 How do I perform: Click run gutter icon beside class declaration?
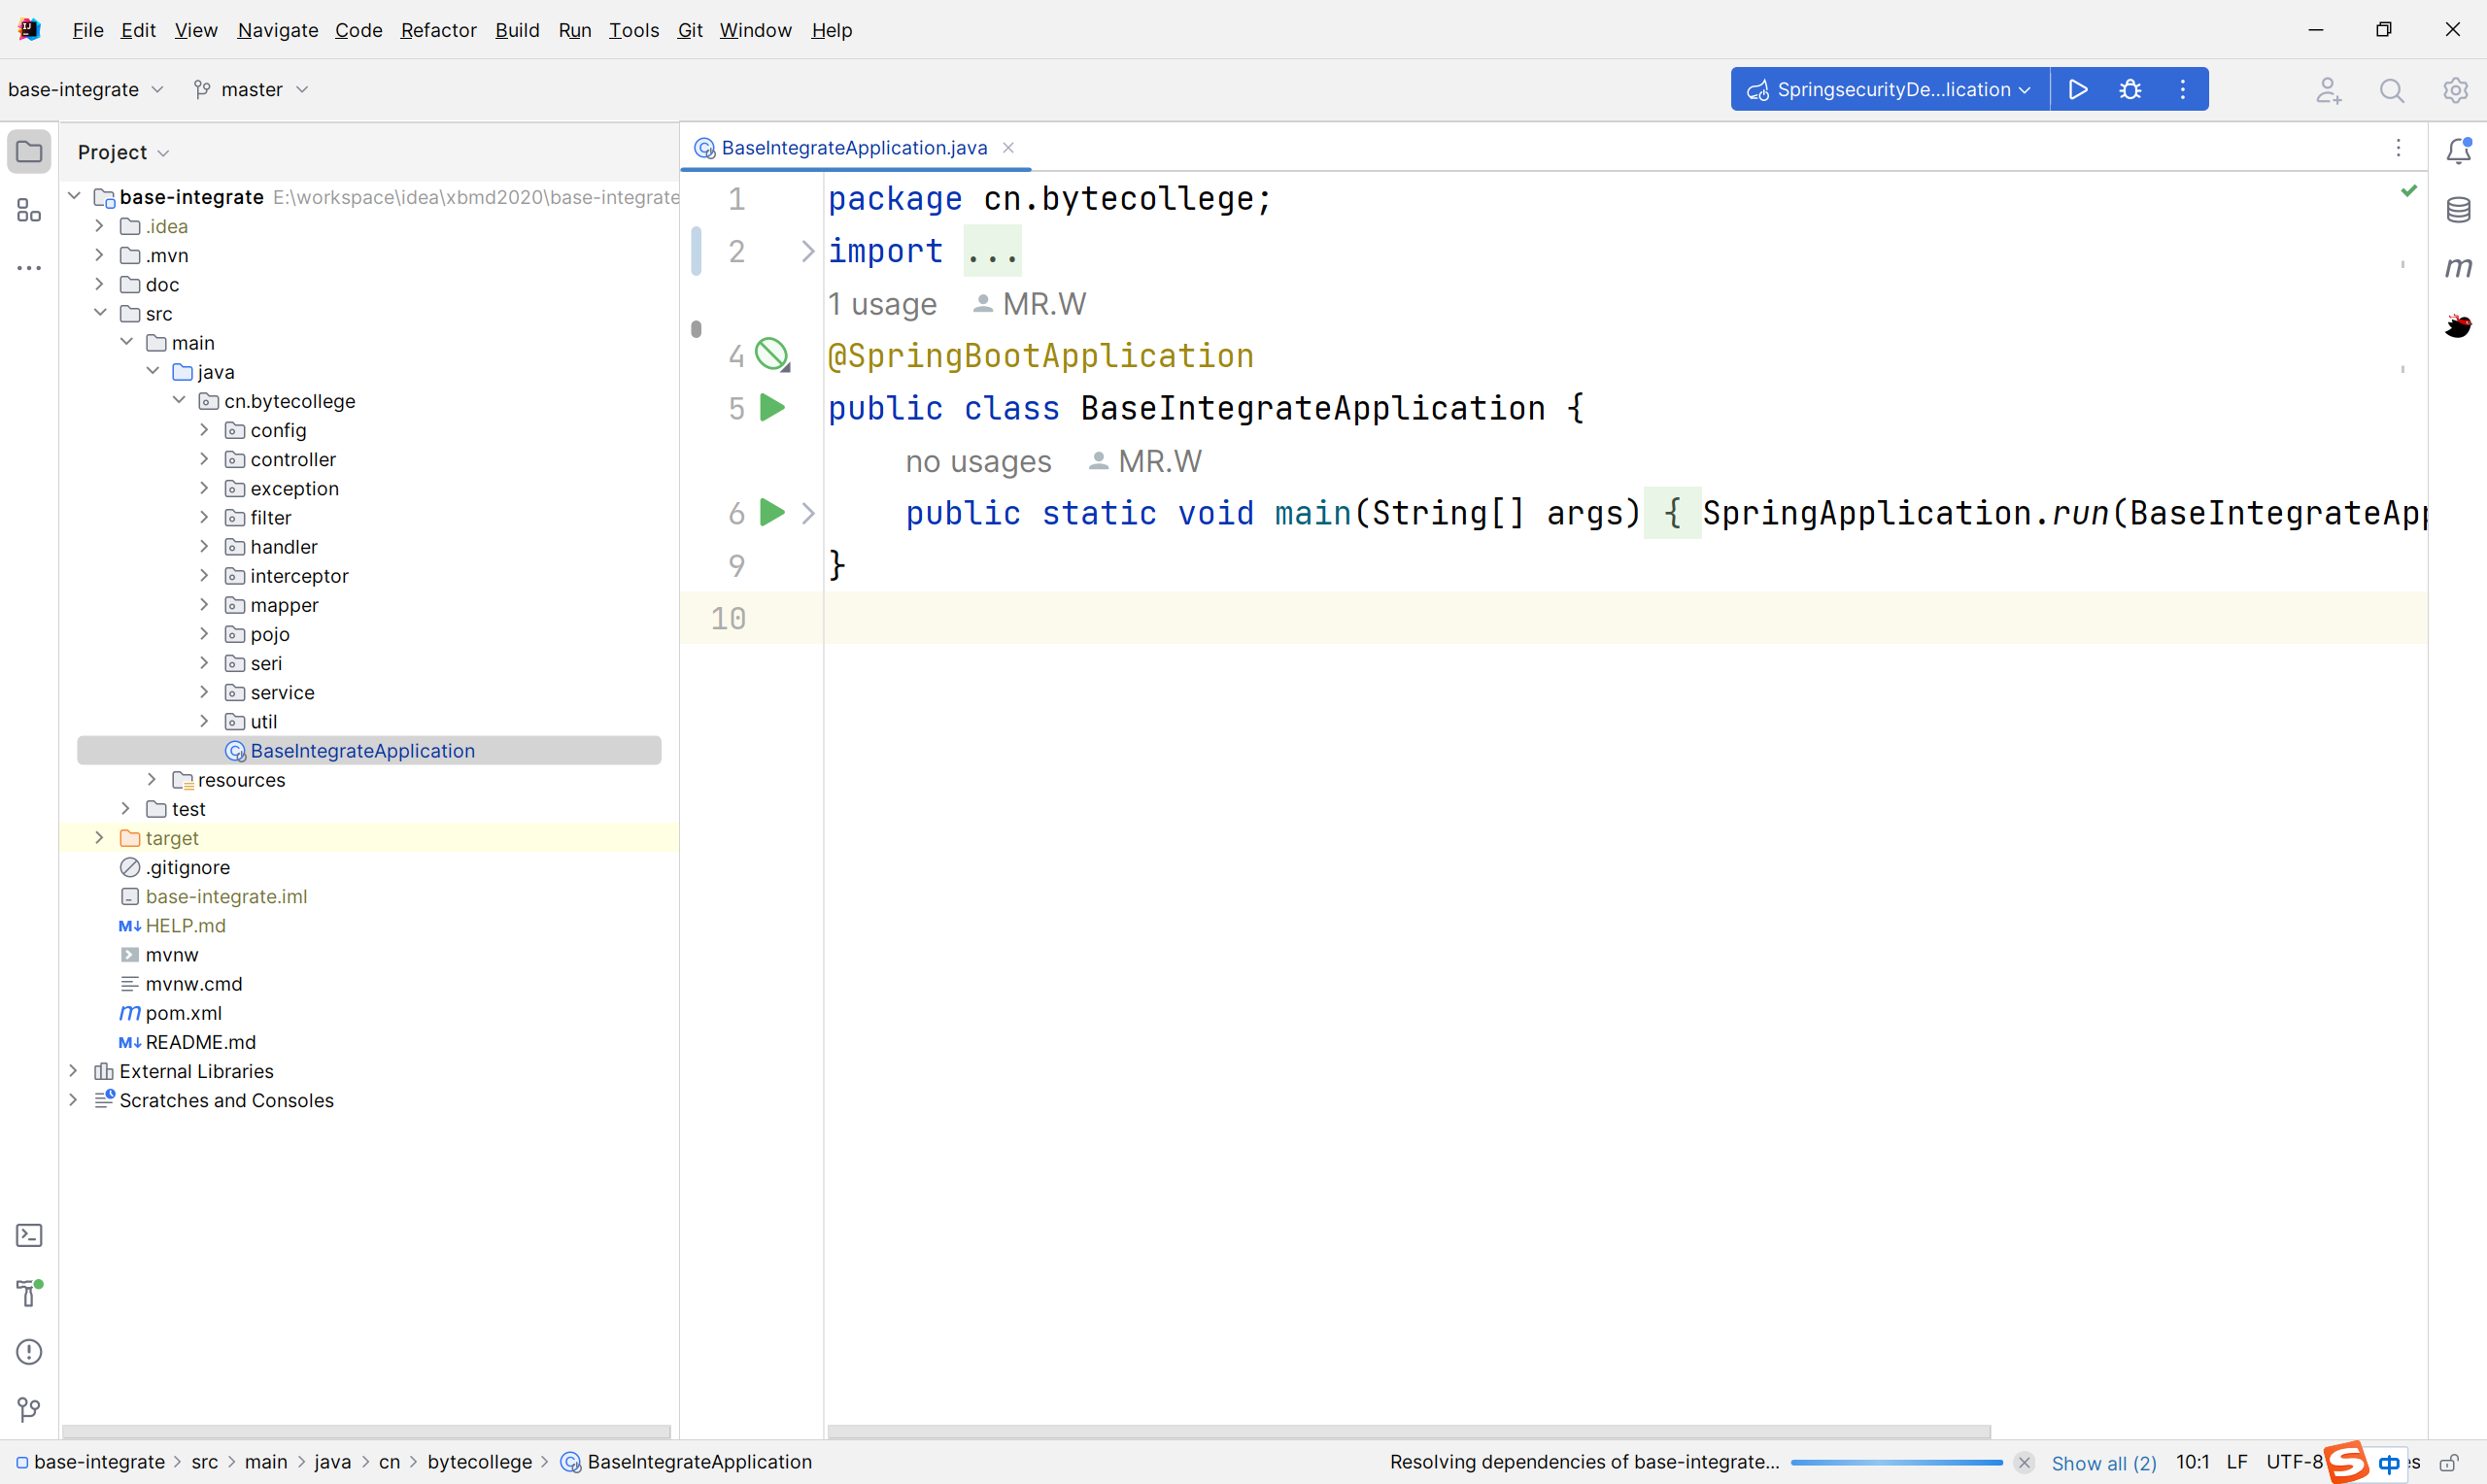771,408
